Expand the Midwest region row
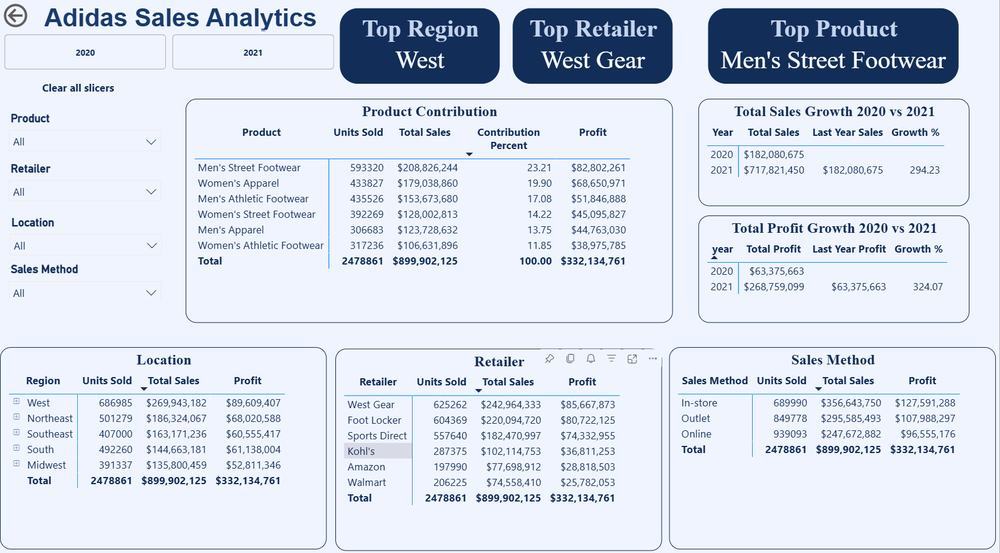This screenshot has height=553, width=1000. click(17, 464)
